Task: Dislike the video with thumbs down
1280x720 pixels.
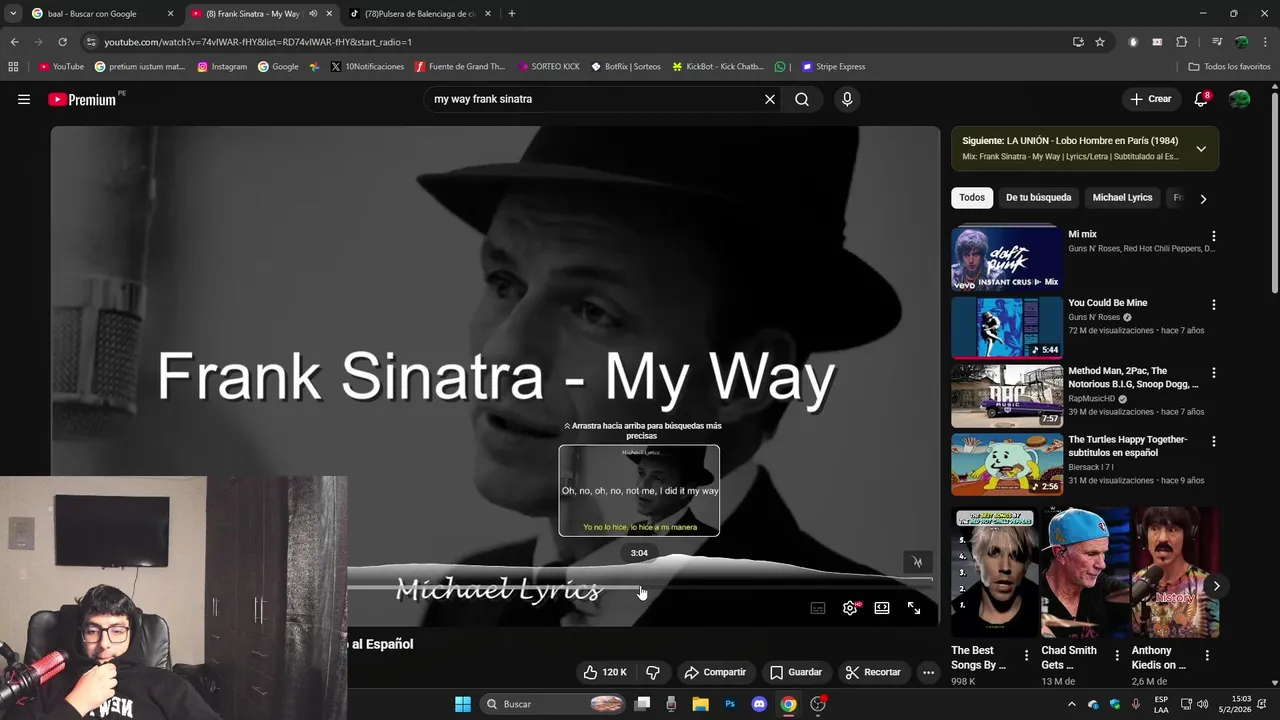Action: (x=653, y=672)
